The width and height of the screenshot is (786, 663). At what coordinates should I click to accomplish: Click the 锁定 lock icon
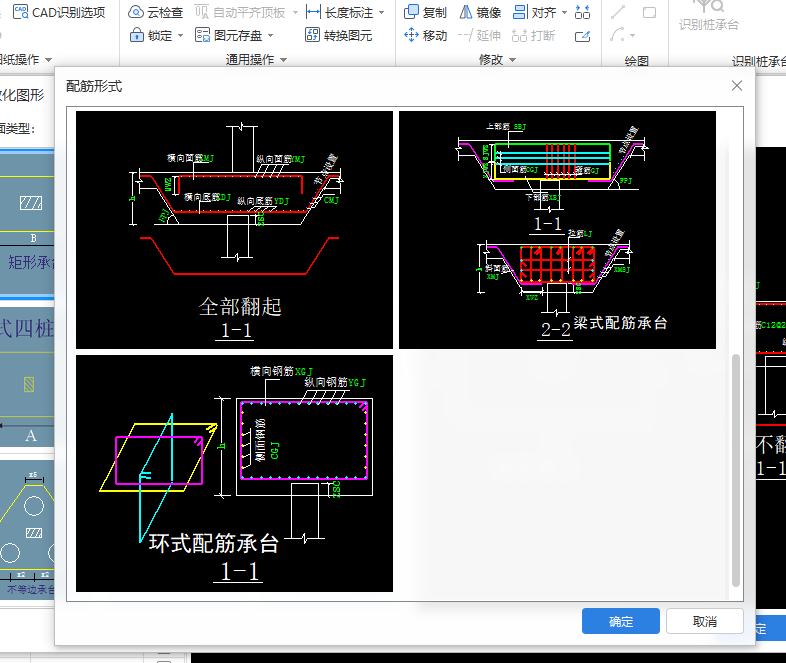coord(136,35)
